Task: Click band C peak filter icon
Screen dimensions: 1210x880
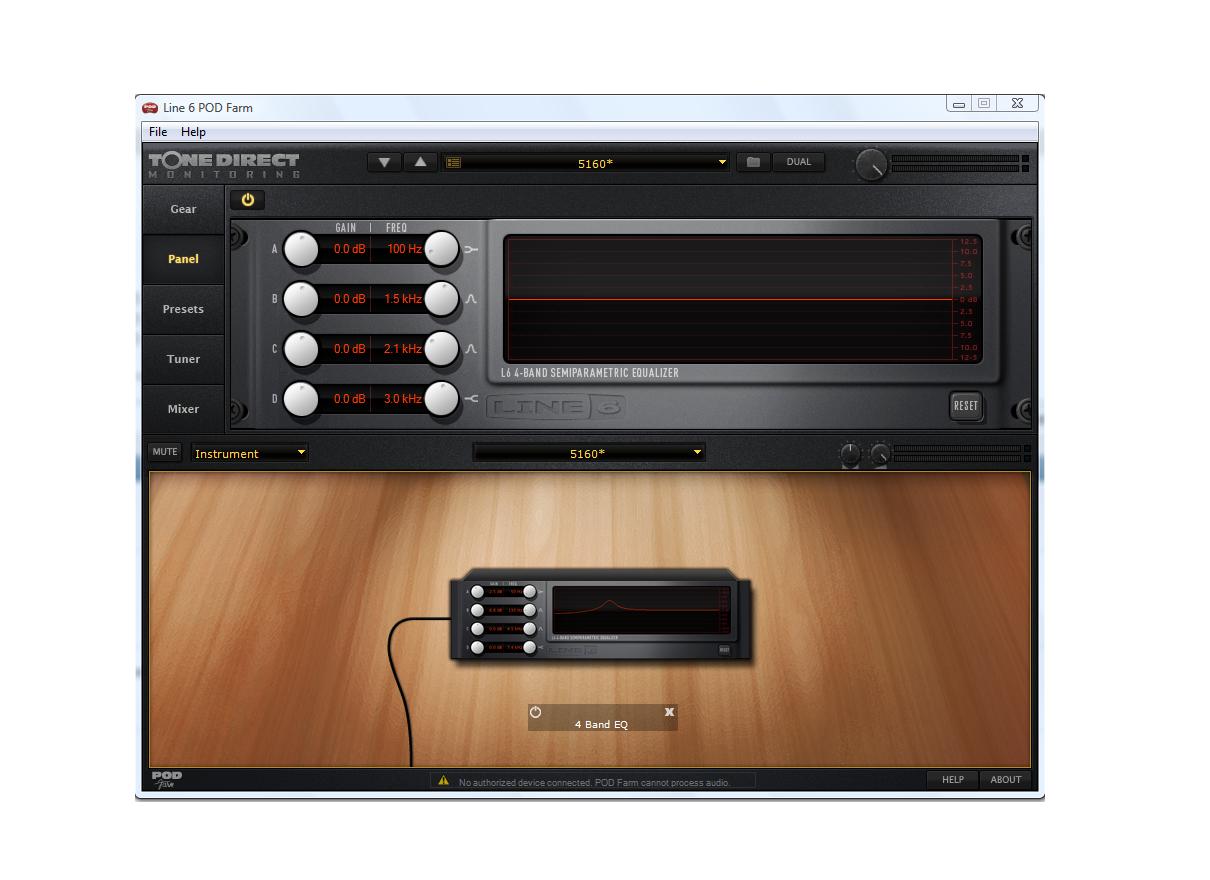Action: [471, 349]
